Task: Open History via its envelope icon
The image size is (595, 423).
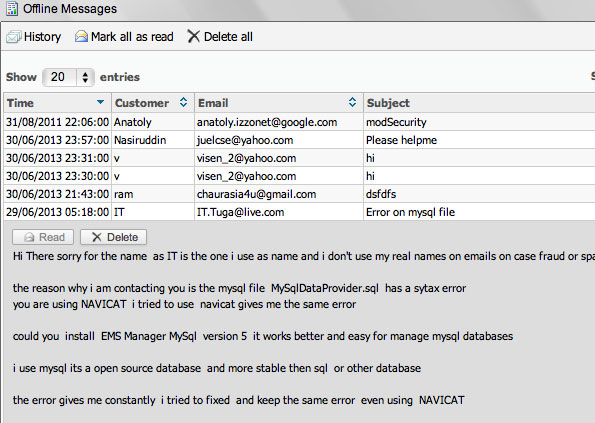Action: pyautogui.click(x=13, y=37)
